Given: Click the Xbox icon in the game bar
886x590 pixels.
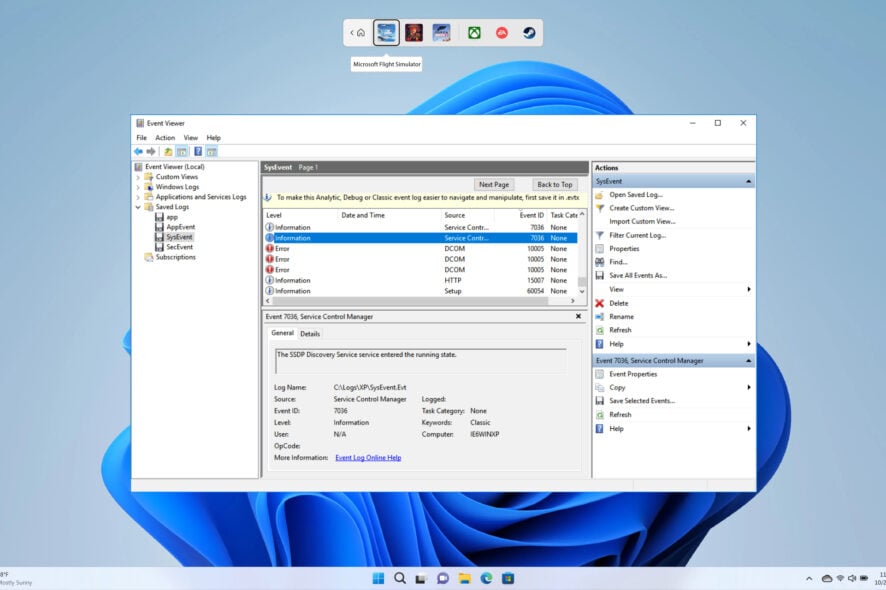Looking at the screenshot, I should 474,33.
